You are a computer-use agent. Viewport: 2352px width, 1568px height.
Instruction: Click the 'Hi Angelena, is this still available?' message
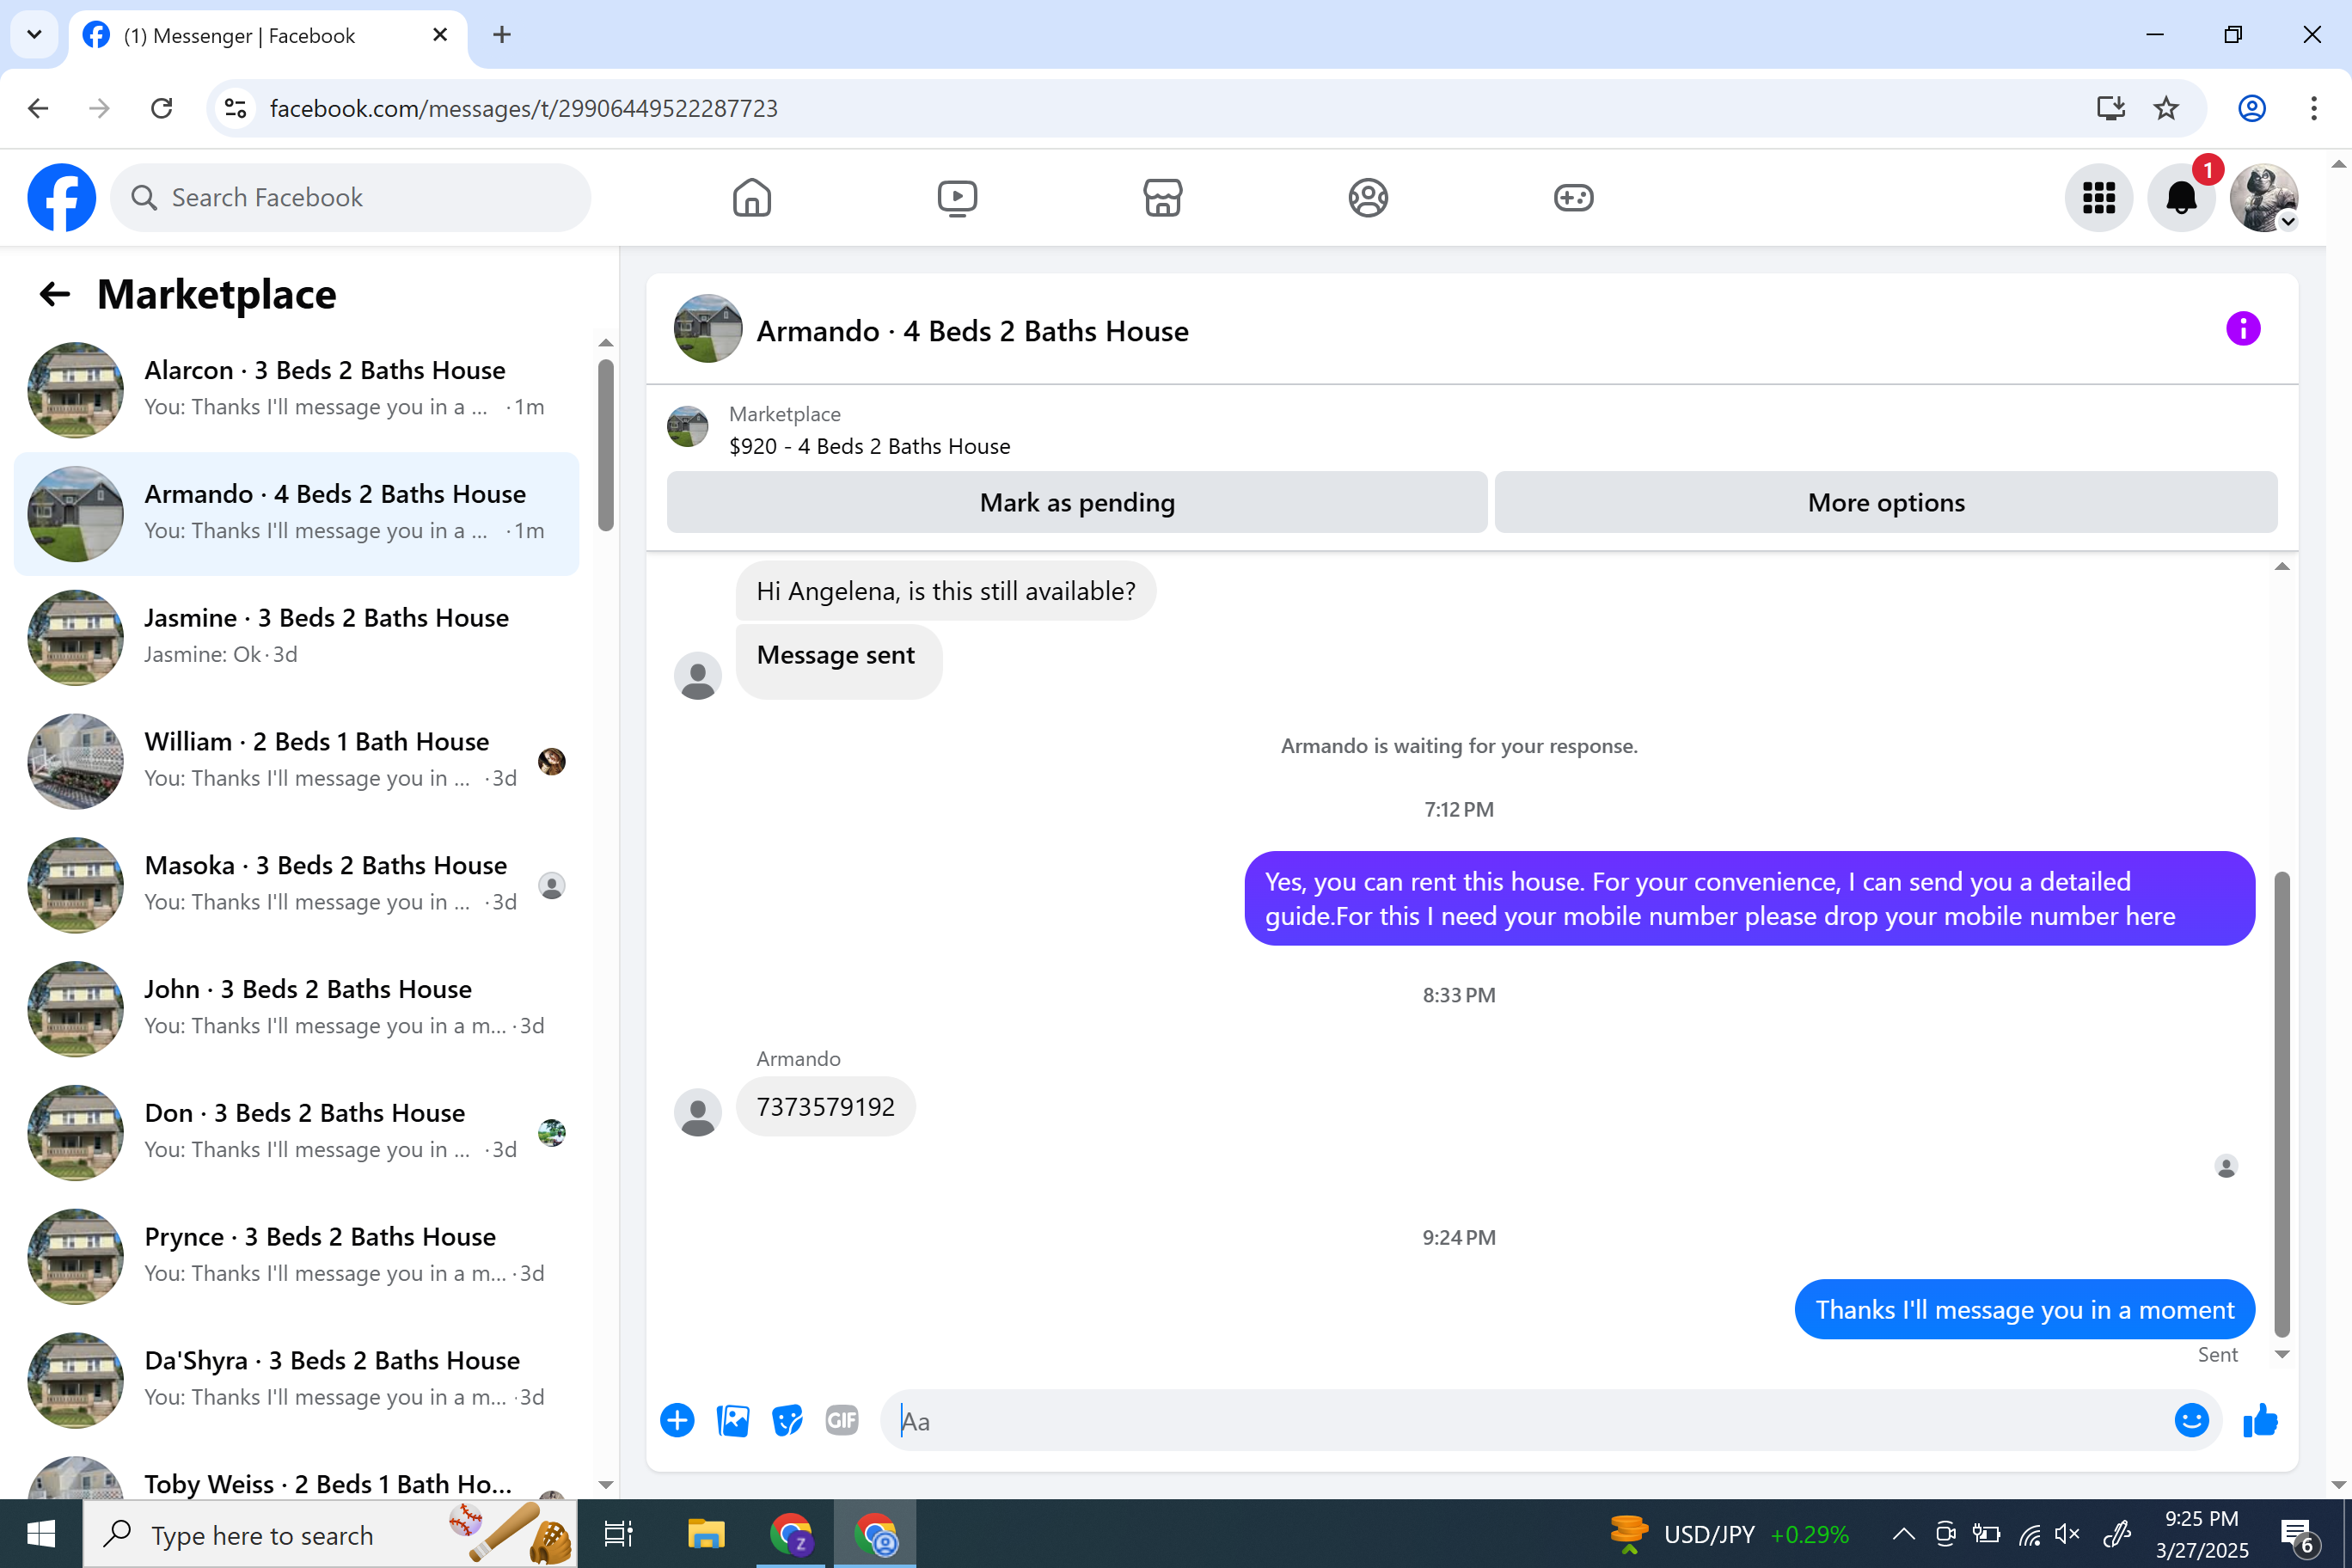(946, 591)
